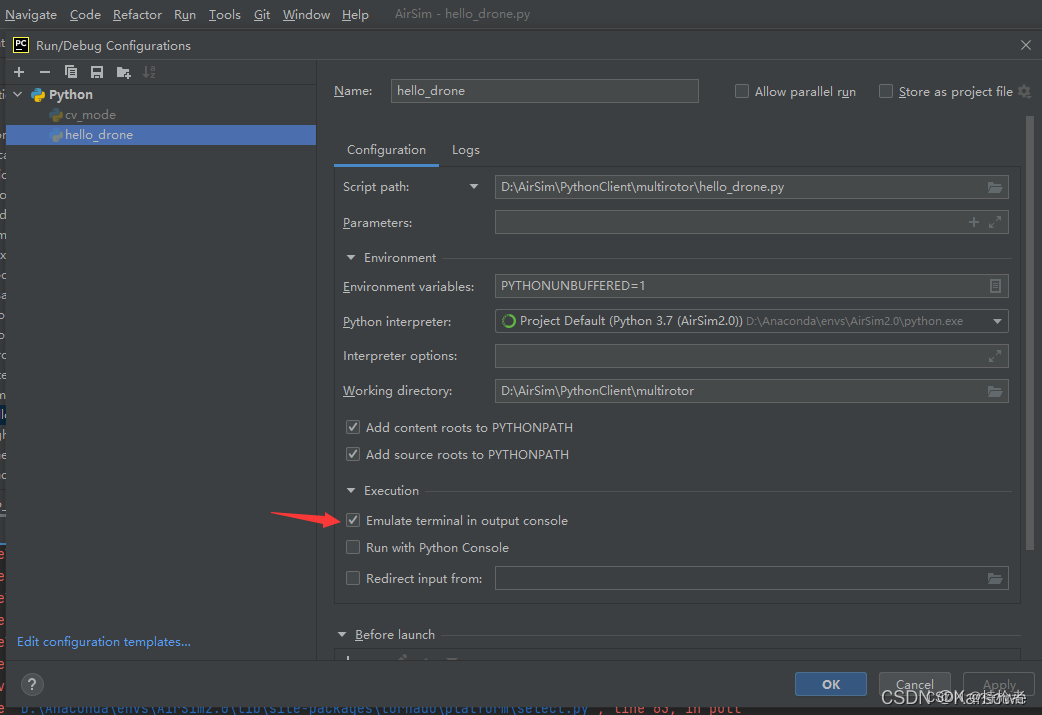Add a new run configuration with plus icon
The image size is (1042, 715).
tap(19, 72)
